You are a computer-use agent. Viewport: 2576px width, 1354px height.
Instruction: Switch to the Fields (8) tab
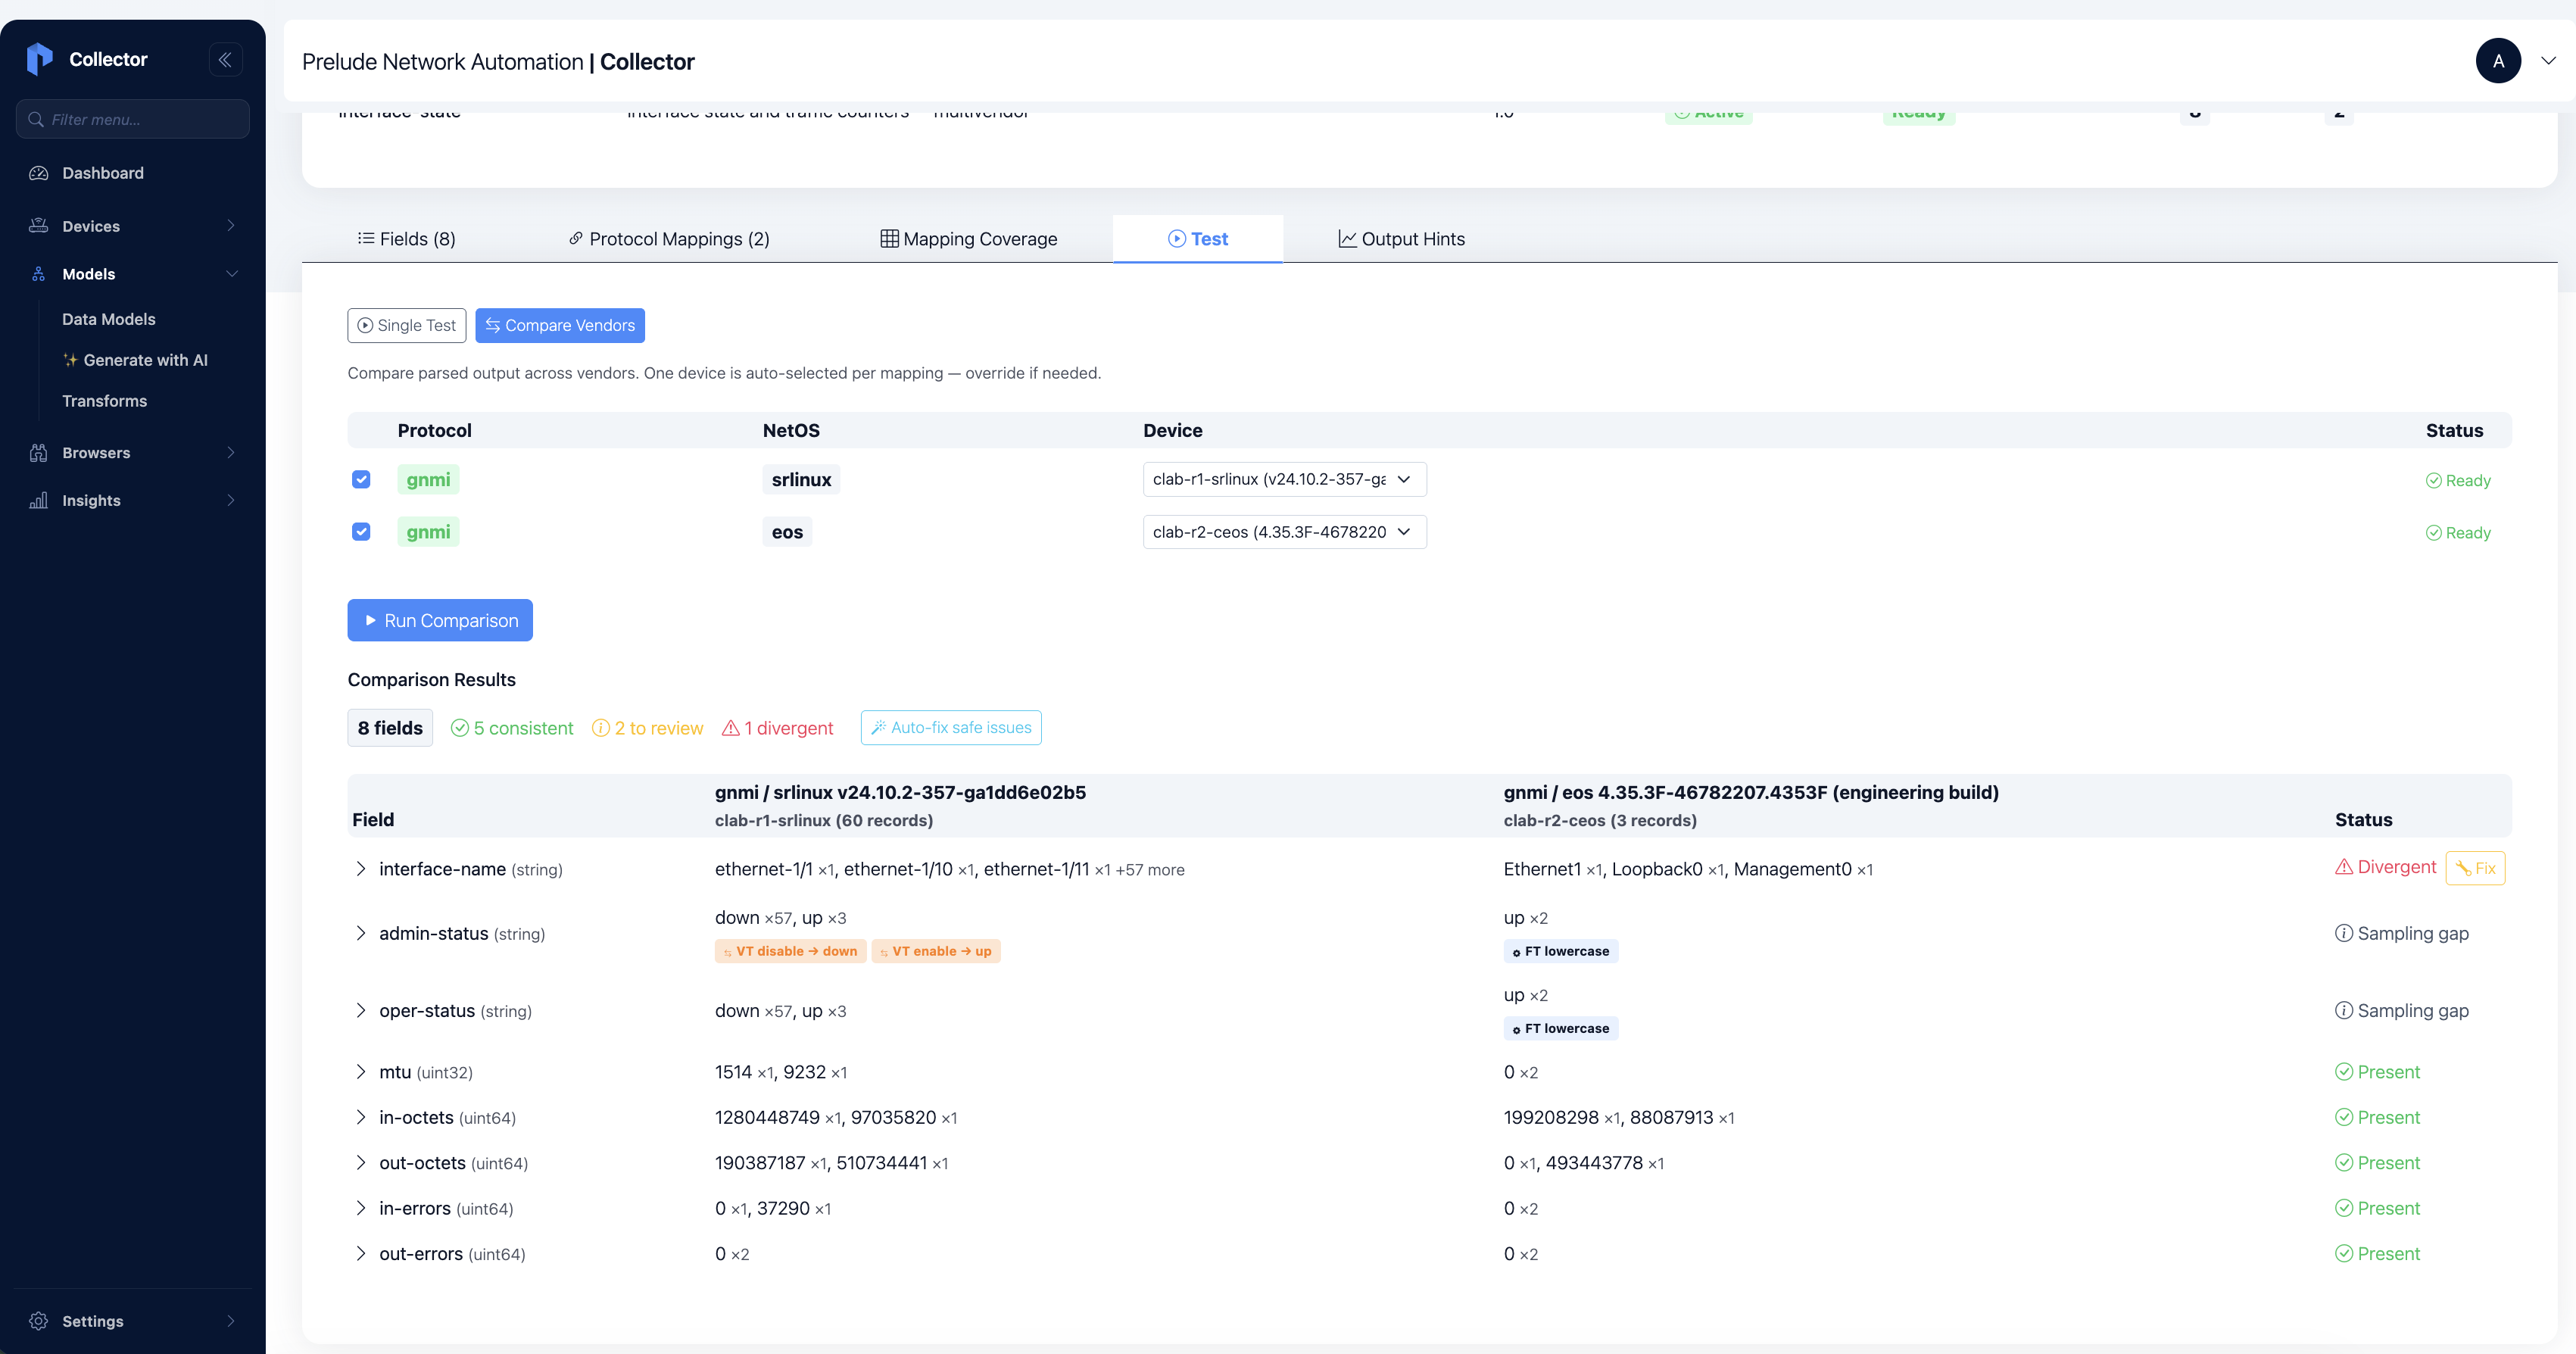tap(406, 239)
